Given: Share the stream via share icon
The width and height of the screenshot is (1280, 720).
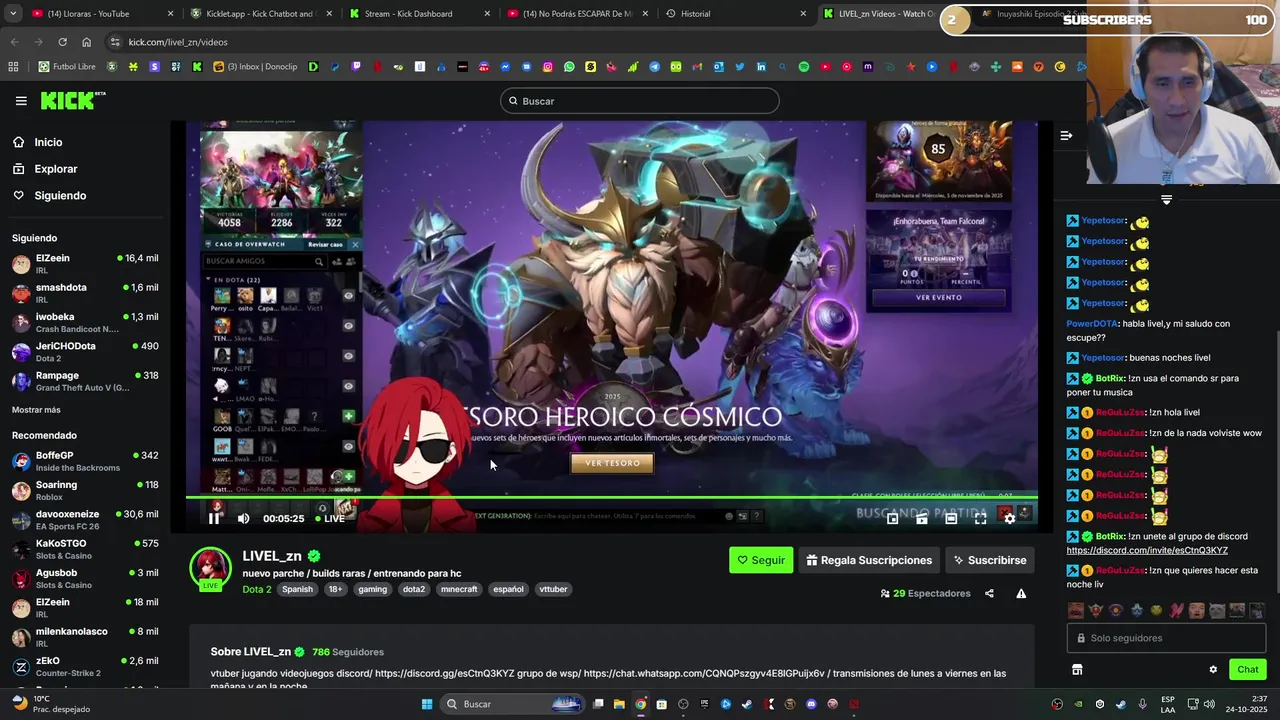Looking at the screenshot, I should 989,593.
